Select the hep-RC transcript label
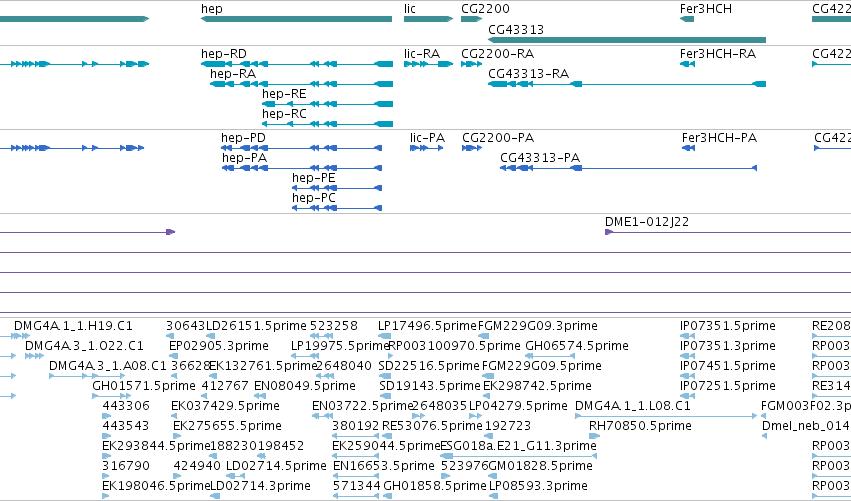 [284, 114]
